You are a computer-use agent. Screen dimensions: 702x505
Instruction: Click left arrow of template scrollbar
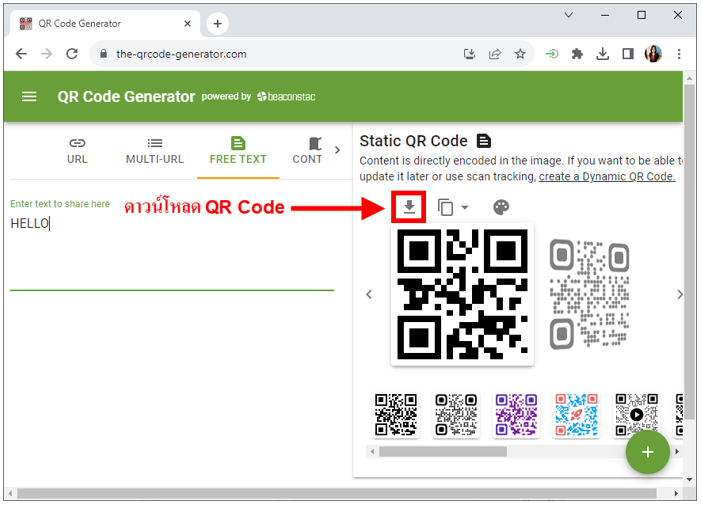point(372,452)
